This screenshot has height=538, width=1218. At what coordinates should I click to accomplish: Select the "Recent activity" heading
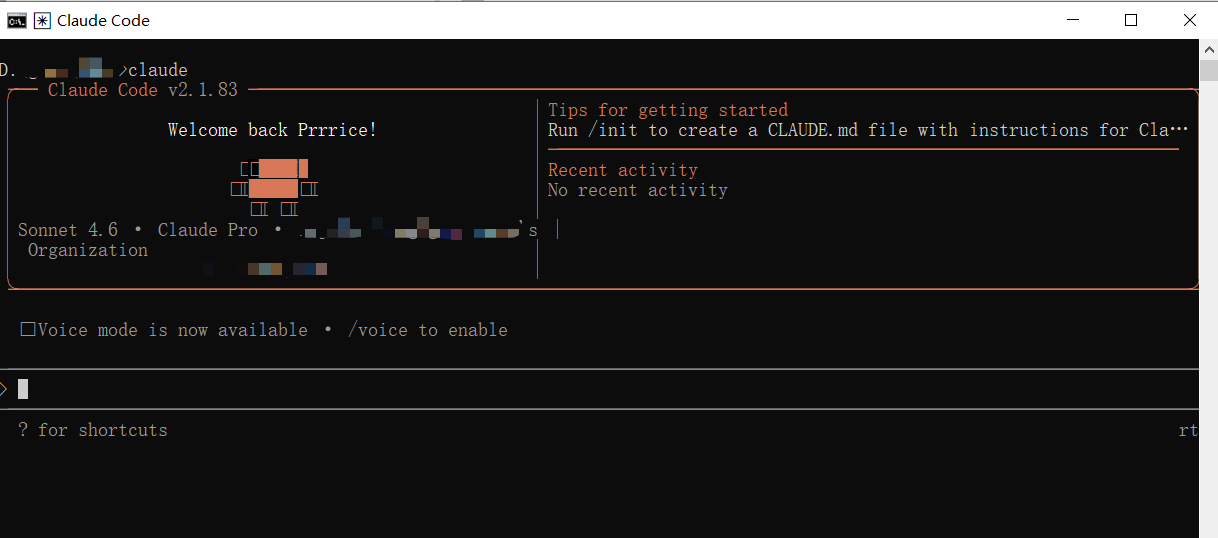pos(623,170)
